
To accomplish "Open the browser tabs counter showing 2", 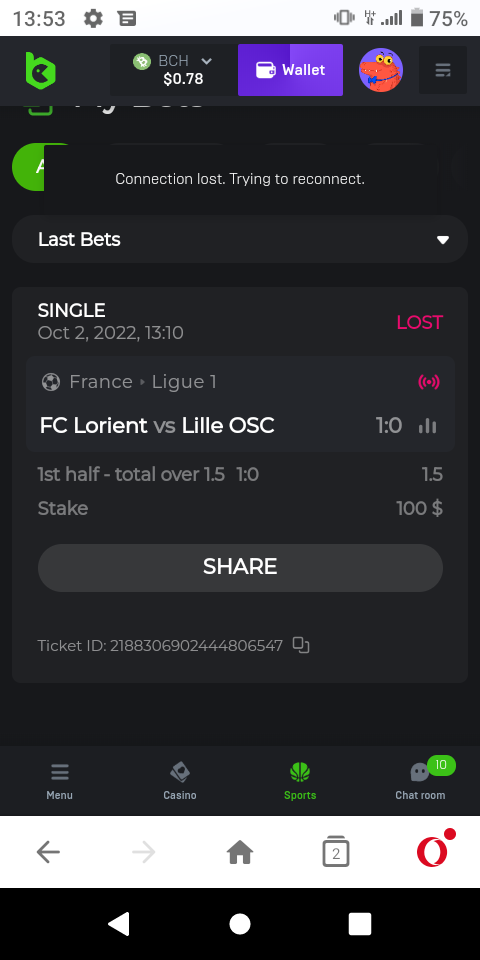I will pyautogui.click(x=336, y=852).
